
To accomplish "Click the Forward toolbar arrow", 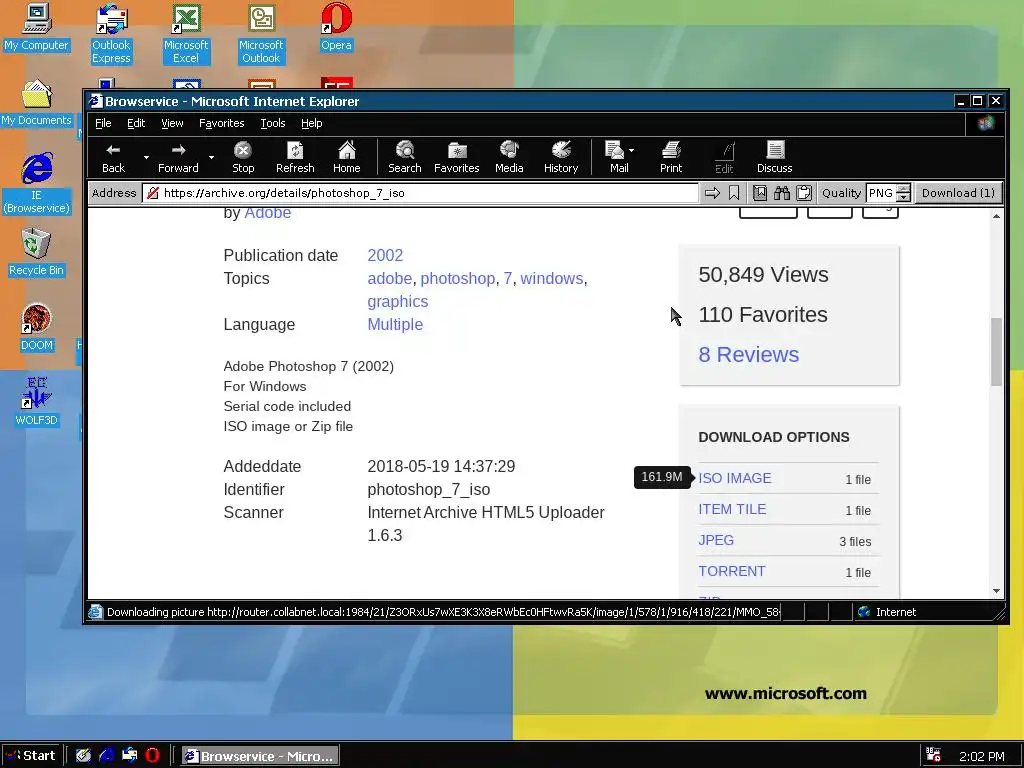I will coord(178,157).
